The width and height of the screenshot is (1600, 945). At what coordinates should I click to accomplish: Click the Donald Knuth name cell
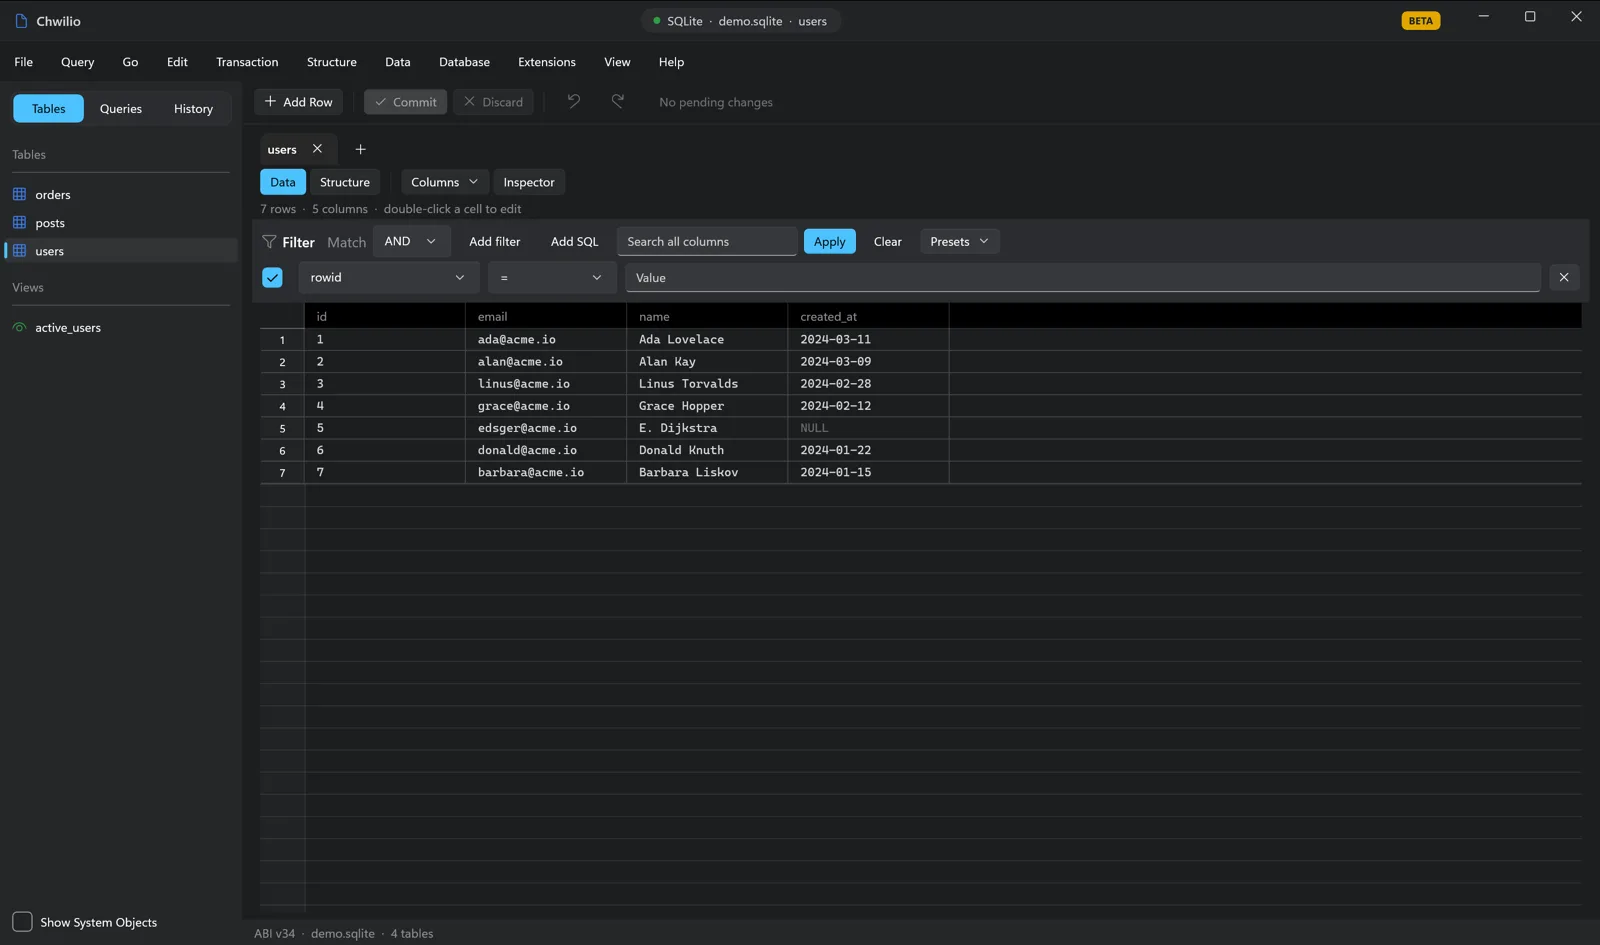click(x=707, y=450)
